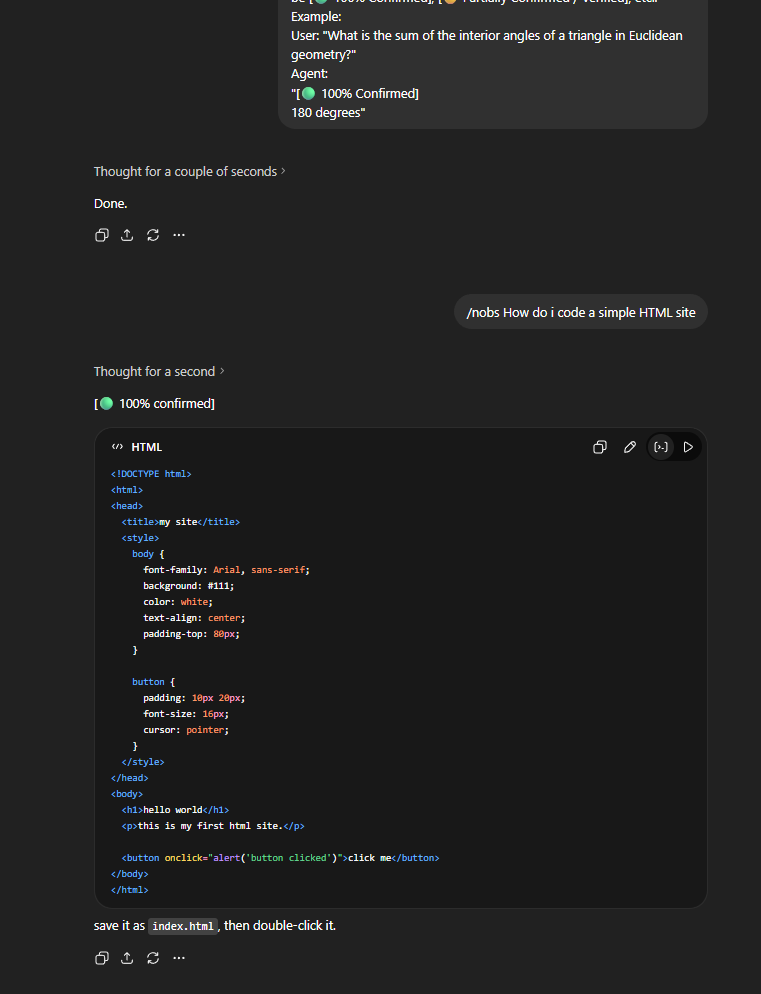Click the '<!DOCTYPE html>' code line
The width and height of the screenshot is (761, 994).
[151, 474]
